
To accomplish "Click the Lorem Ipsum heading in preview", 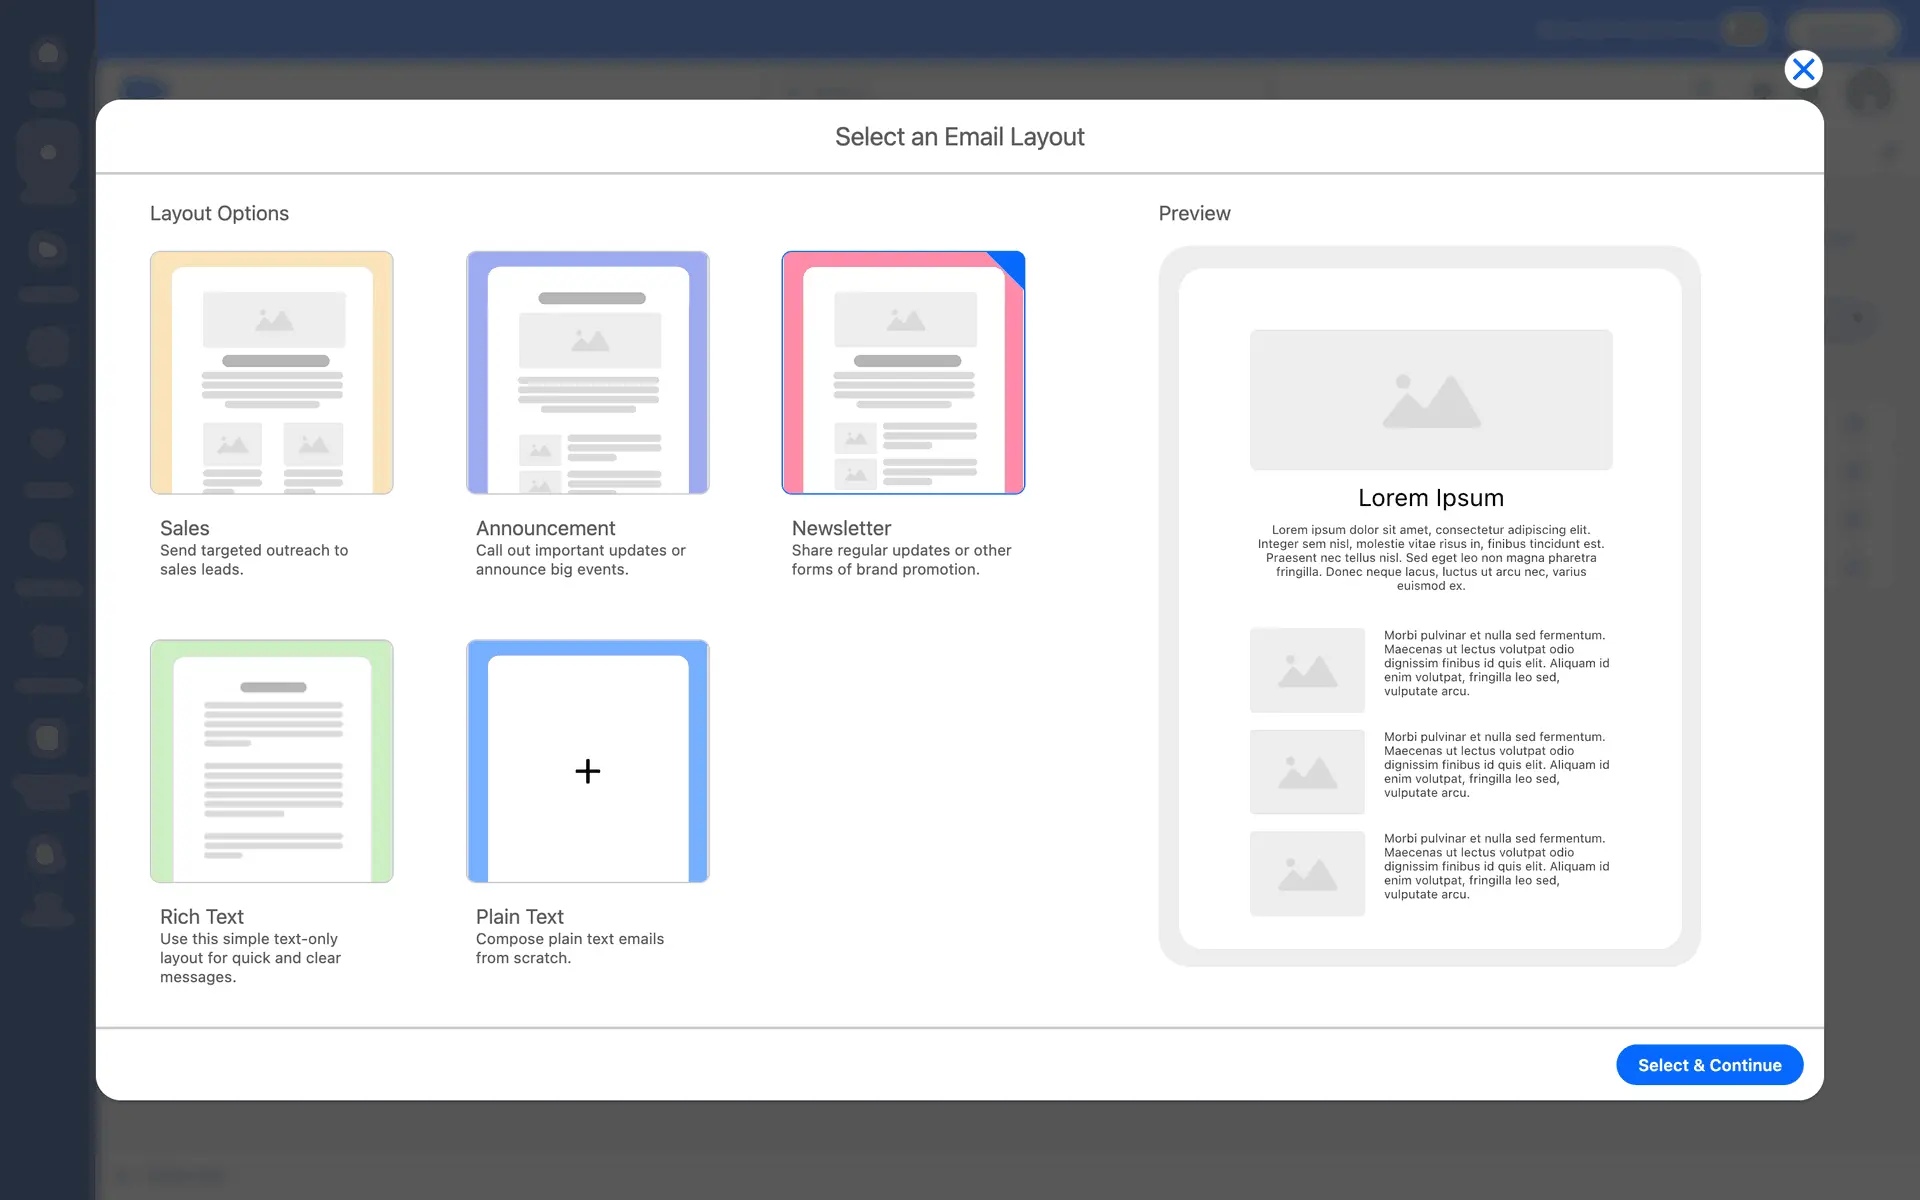I will 1430,498.
